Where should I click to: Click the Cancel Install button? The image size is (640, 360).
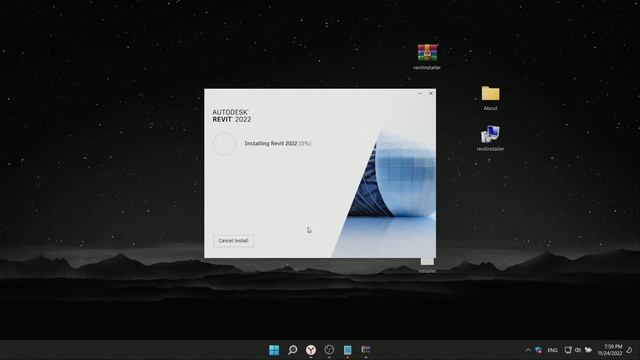pyautogui.click(x=233, y=241)
